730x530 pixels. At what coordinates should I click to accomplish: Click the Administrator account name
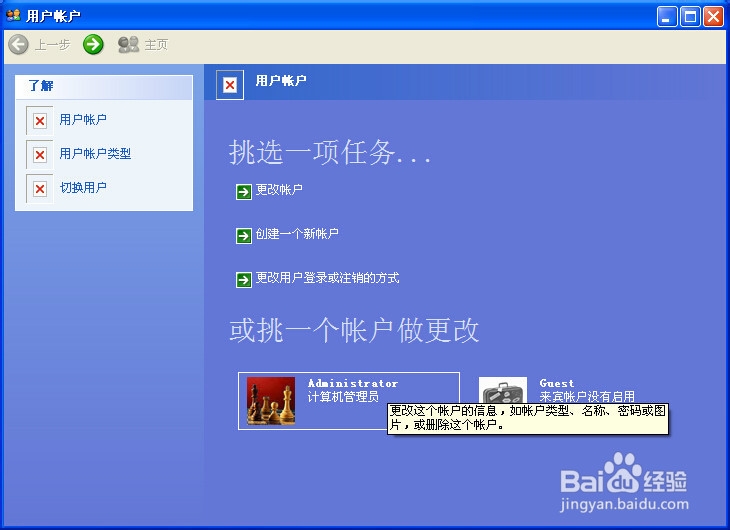coord(353,383)
